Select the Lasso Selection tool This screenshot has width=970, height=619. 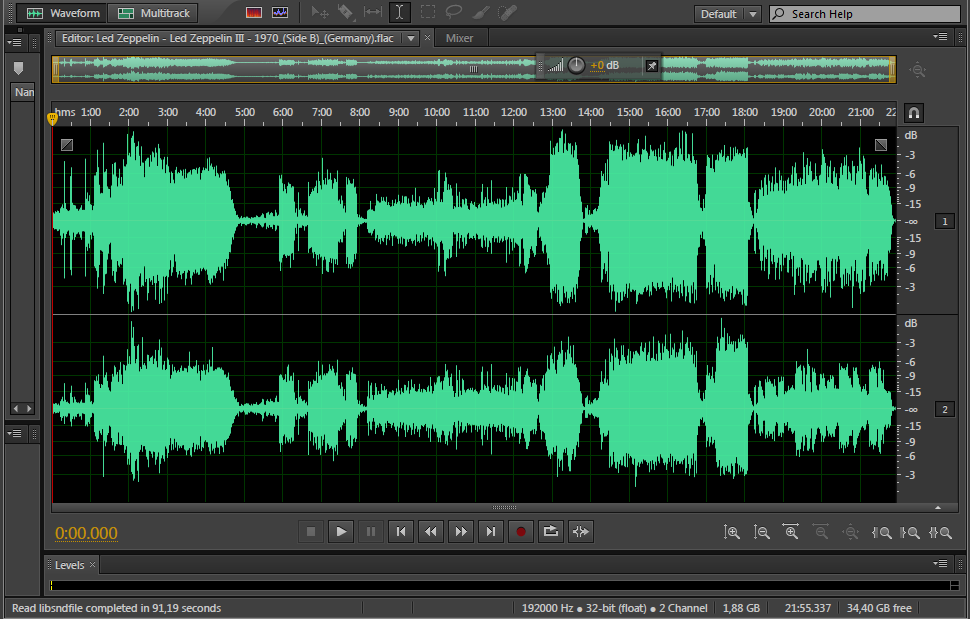[453, 12]
